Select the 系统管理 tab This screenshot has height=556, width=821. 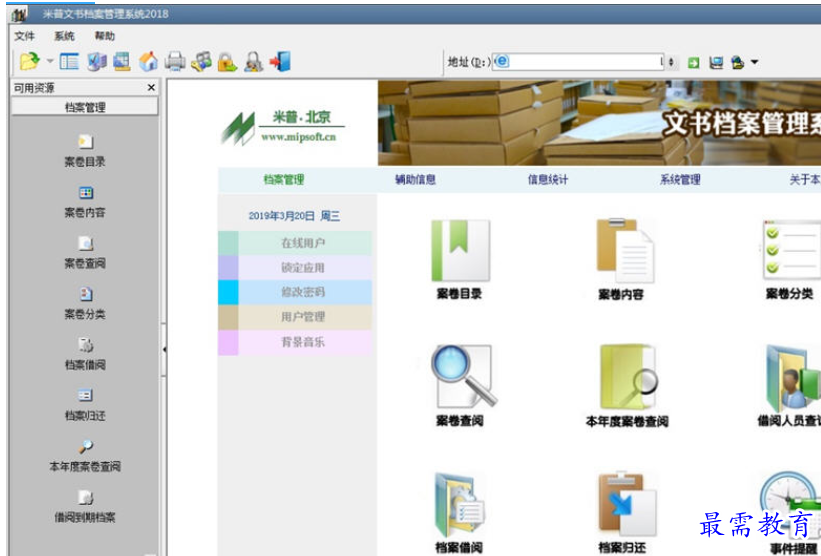680,180
